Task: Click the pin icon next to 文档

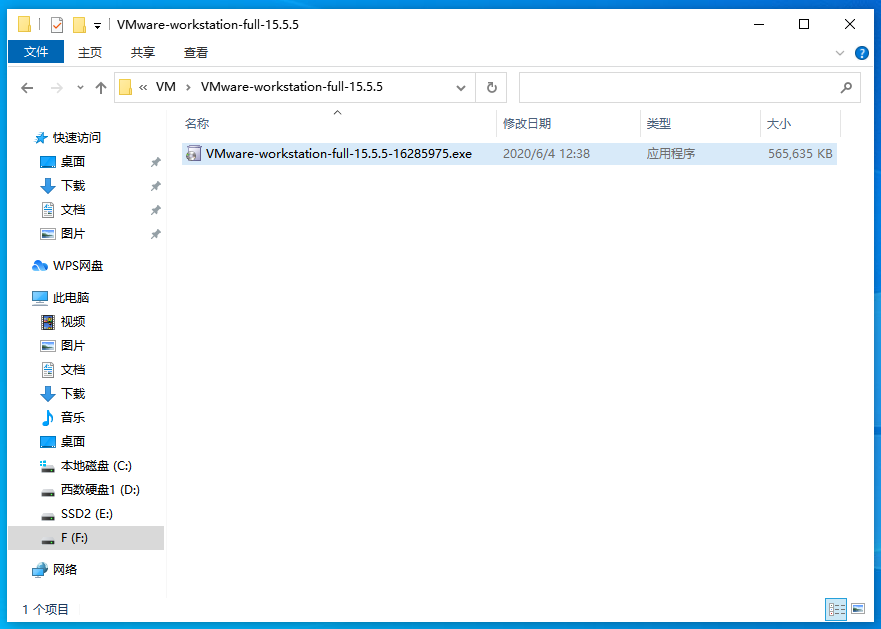Action: click(x=156, y=210)
